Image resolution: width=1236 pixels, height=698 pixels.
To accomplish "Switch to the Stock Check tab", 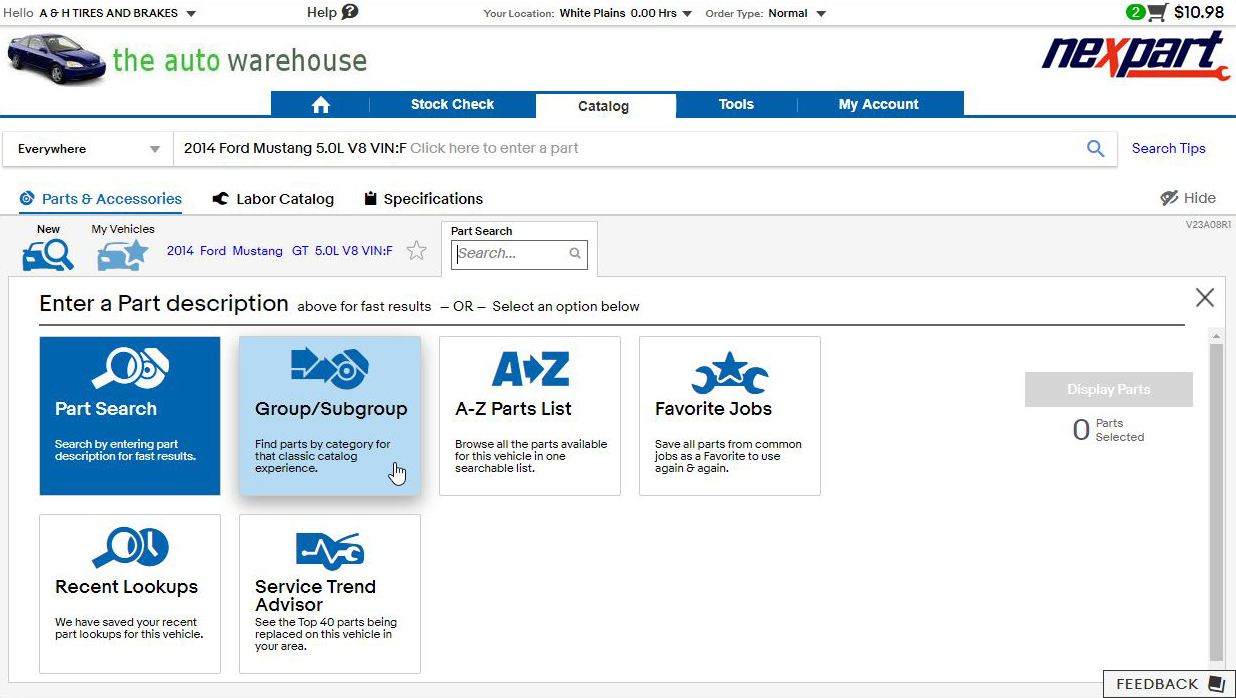I will tap(452, 104).
